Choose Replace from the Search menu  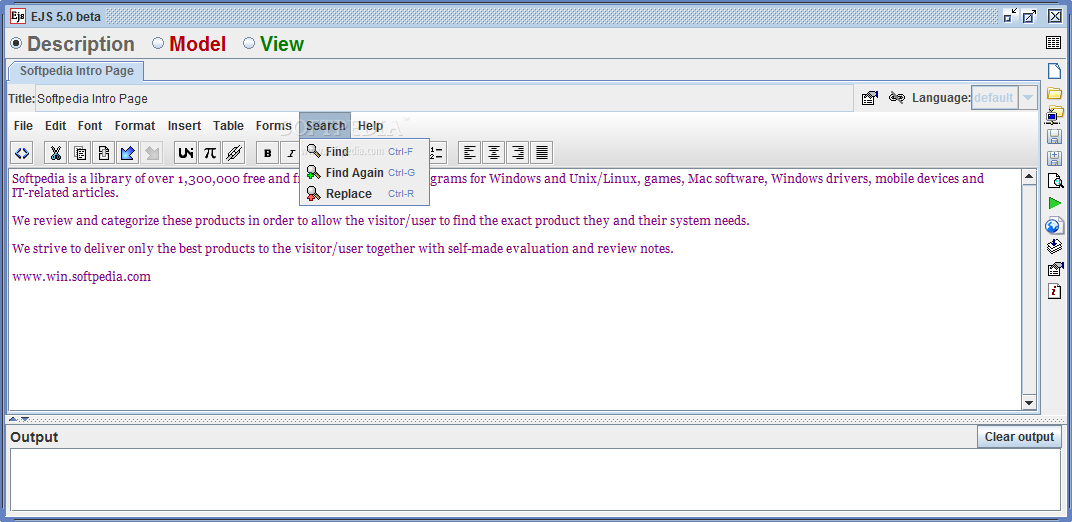(364, 194)
